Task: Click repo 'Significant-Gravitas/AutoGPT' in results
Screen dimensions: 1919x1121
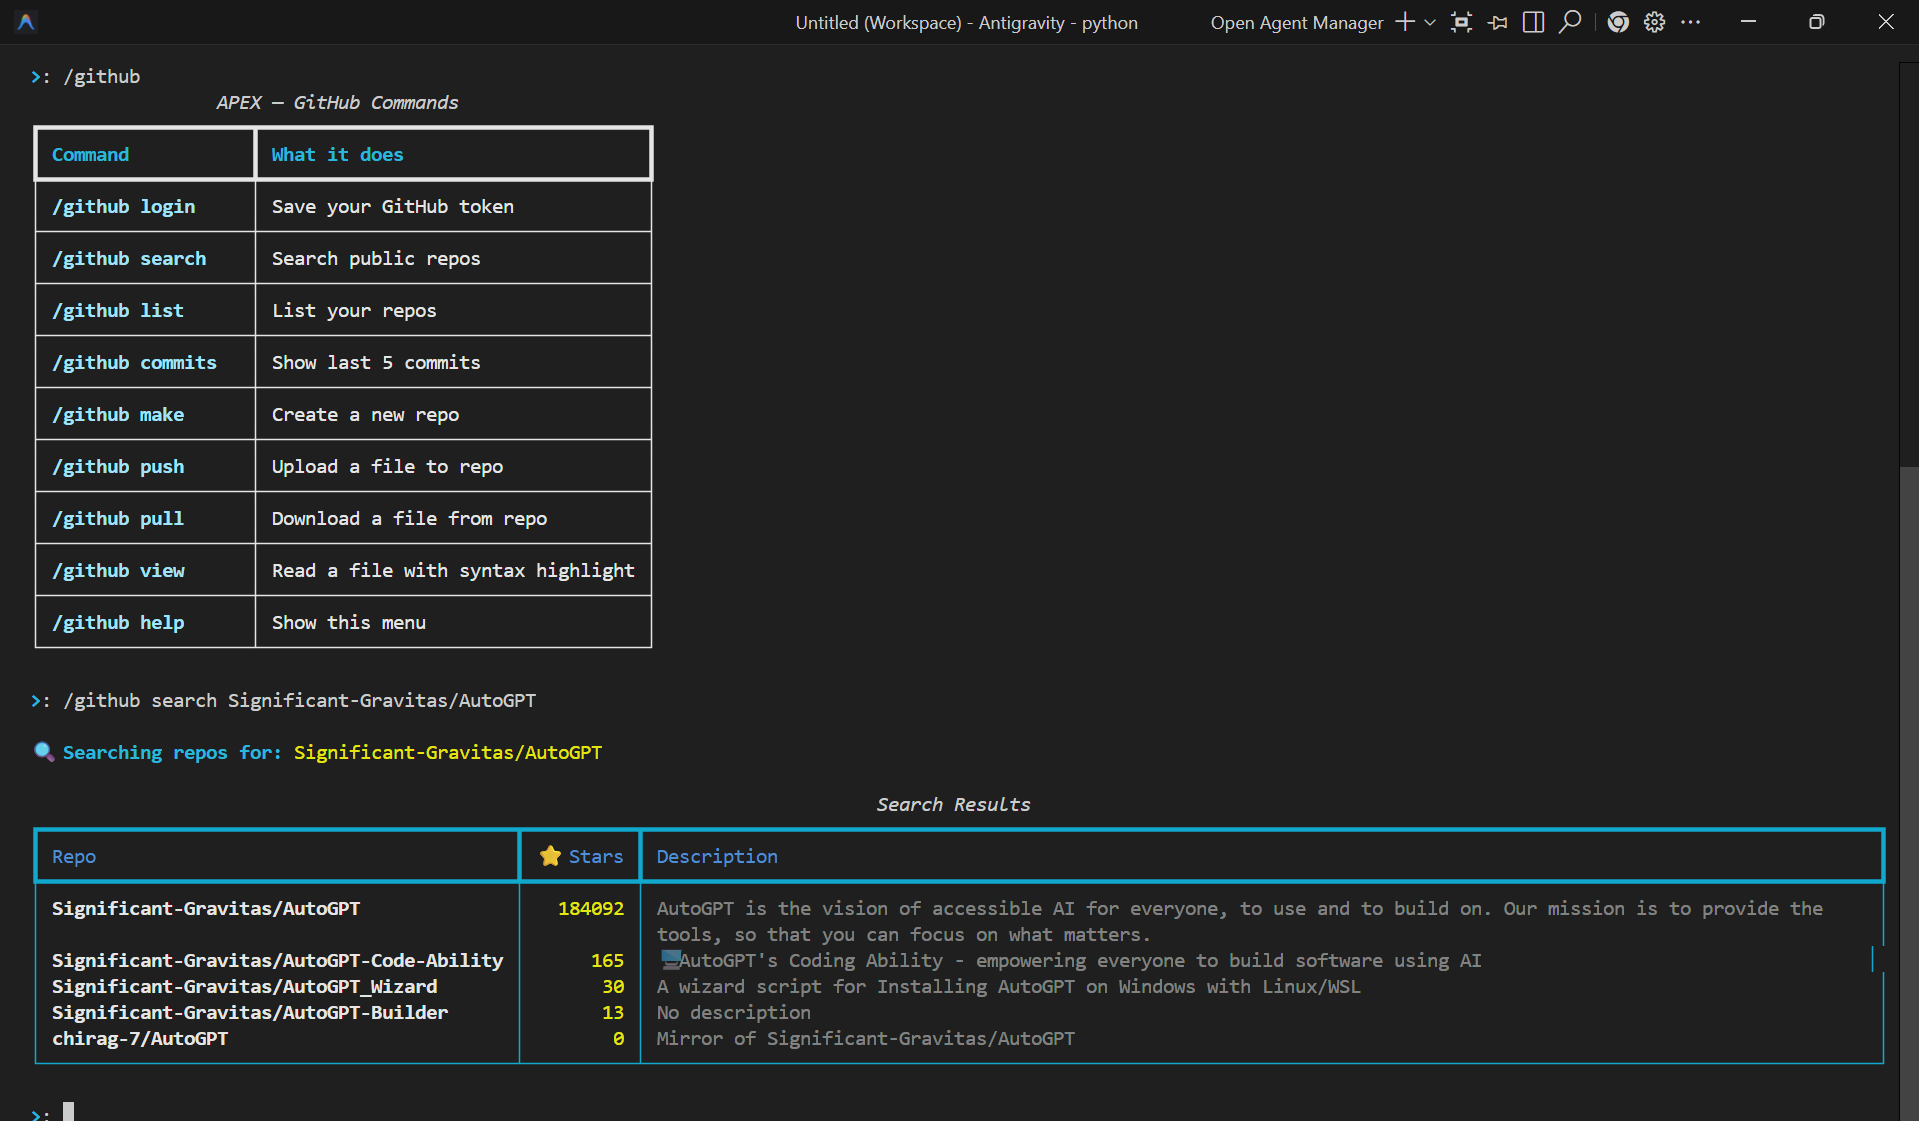Action: coord(206,908)
